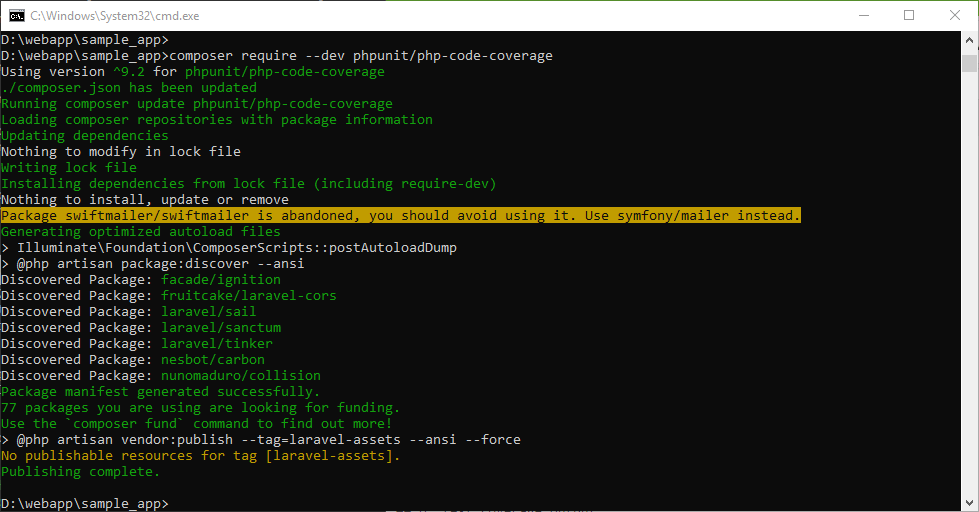Click 'Nothing to modify in lock file'
The height and width of the screenshot is (512, 979).
coord(121,152)
